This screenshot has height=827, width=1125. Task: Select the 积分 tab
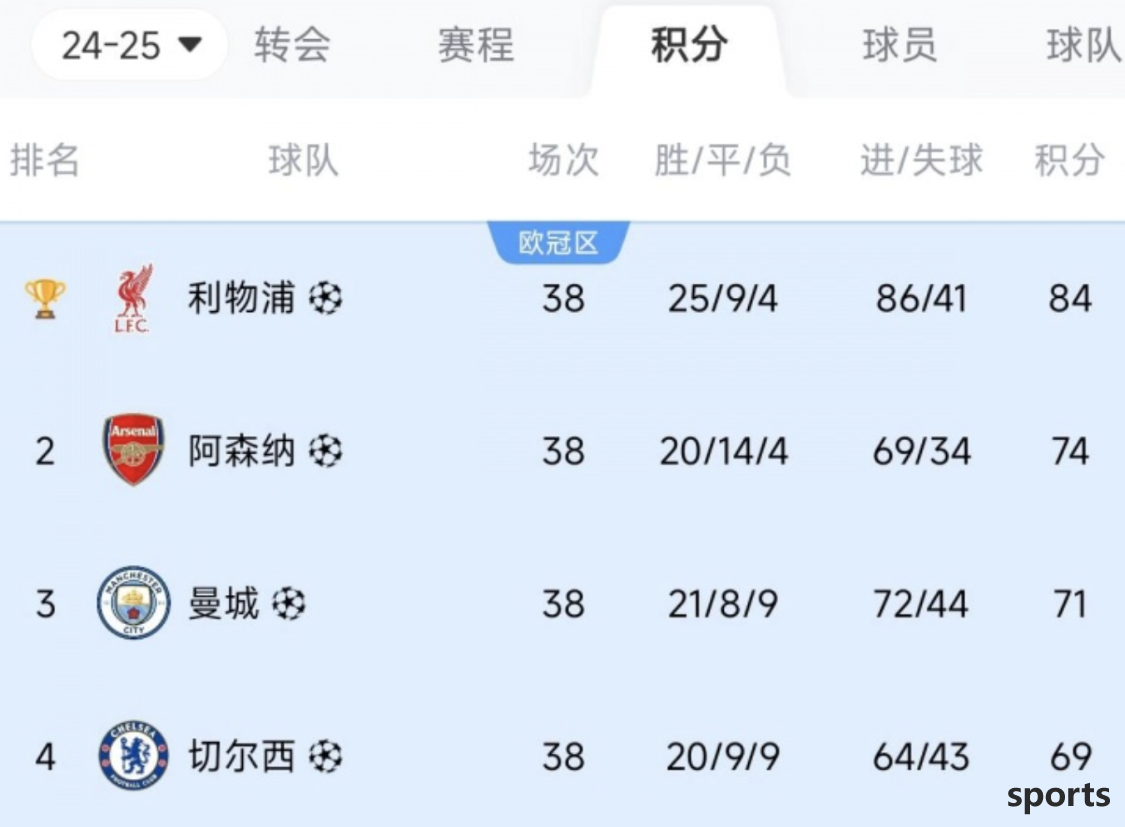click(689, 45)
